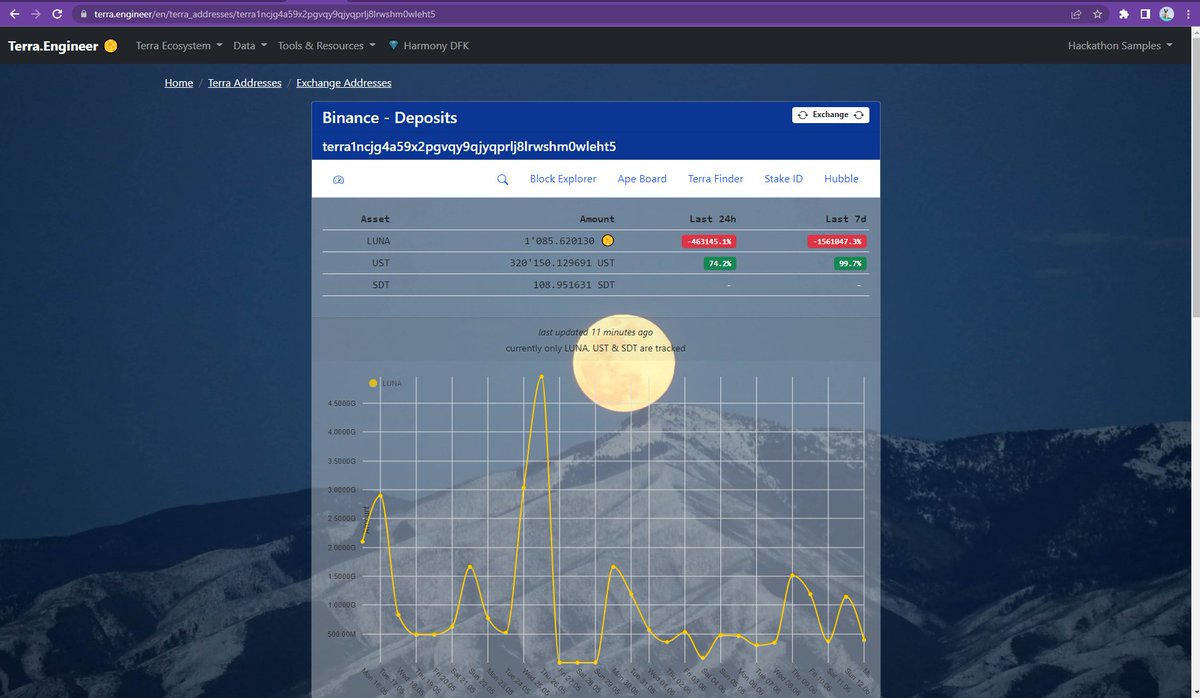
Task: Click the 1'085.620130 LUNA amount
Action: tap(559, 241)
